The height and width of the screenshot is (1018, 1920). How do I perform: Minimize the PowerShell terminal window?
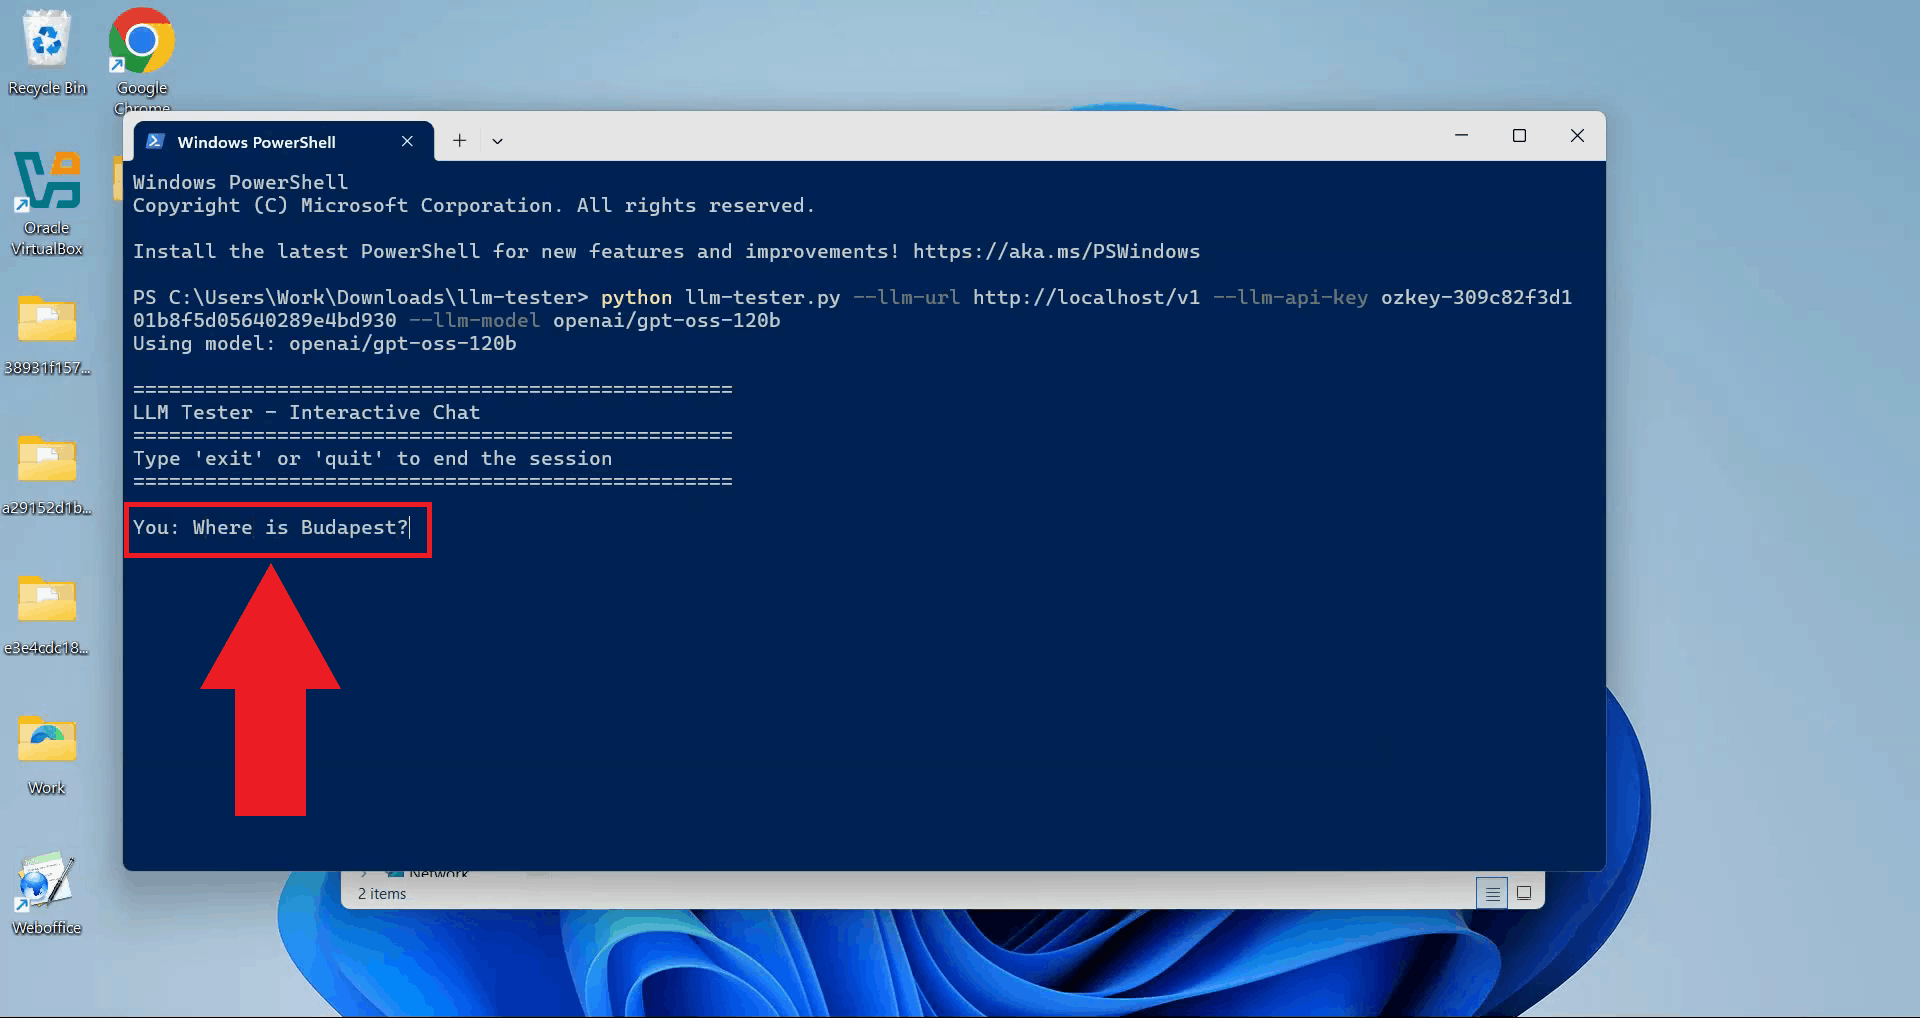point(1461,136)
